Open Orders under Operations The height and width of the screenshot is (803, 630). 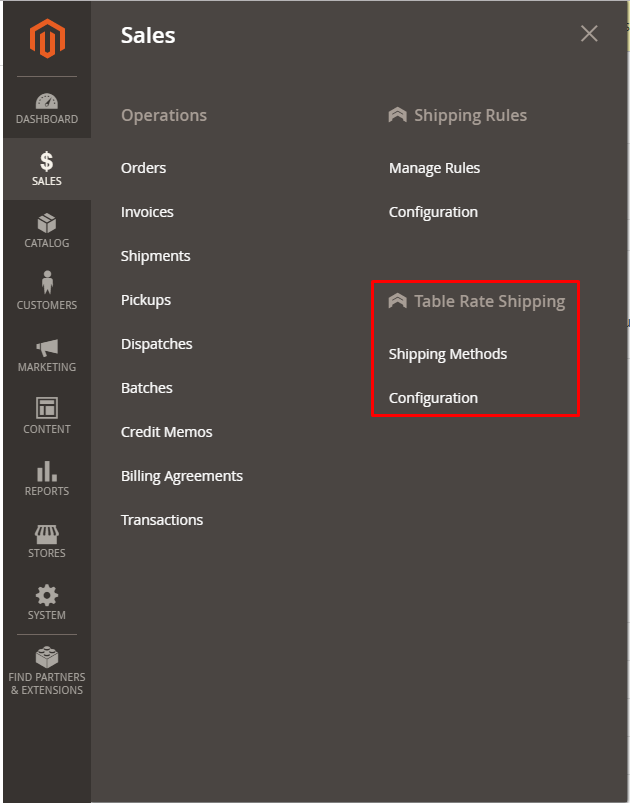[x=143, y=168]
